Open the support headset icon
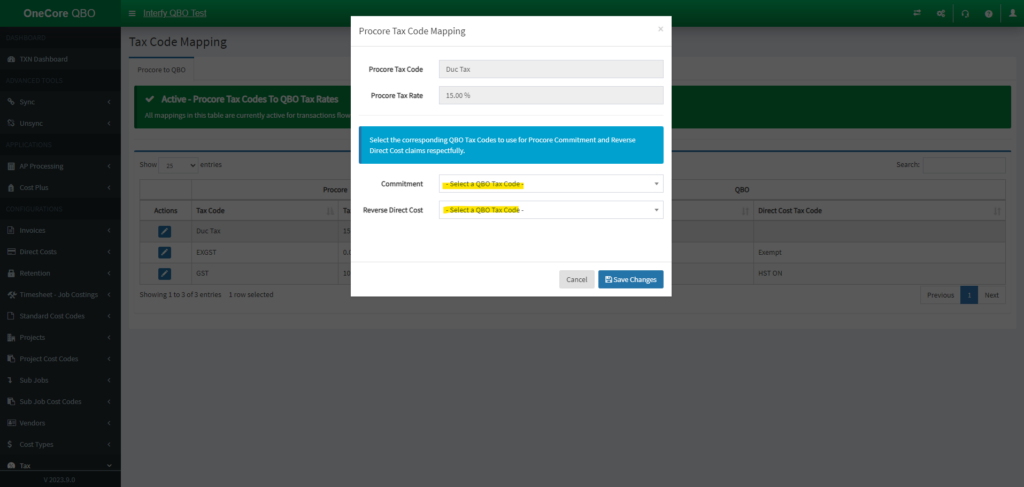The width and height of the screenshot is (1024, 487). pos(965,13)
